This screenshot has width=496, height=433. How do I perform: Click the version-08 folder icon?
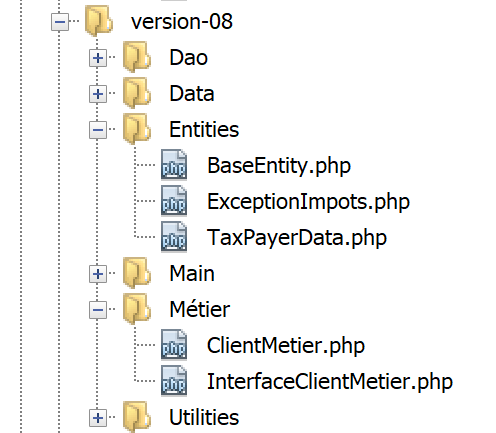tap(99, 21)
